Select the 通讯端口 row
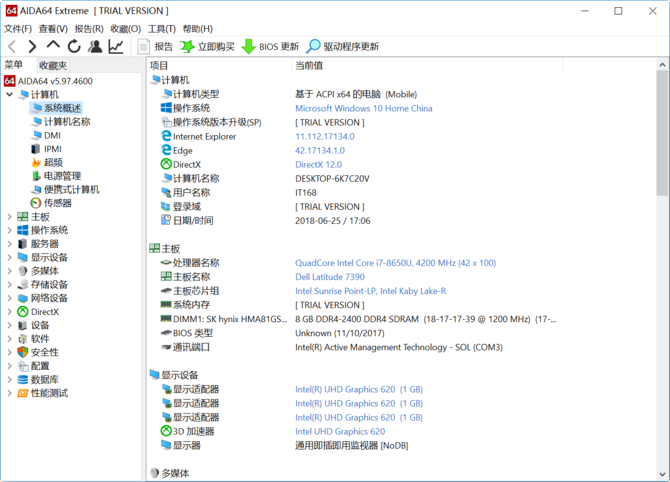 (331, 347)
